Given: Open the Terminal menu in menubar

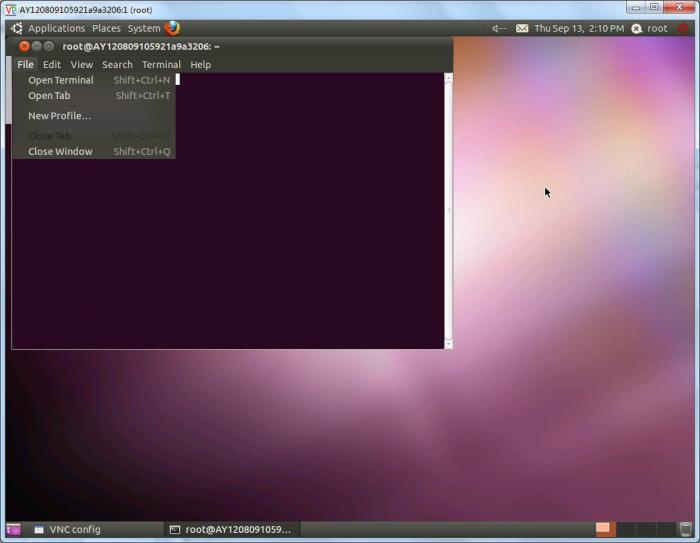Looking at the screenshot, I should [161, 64].
